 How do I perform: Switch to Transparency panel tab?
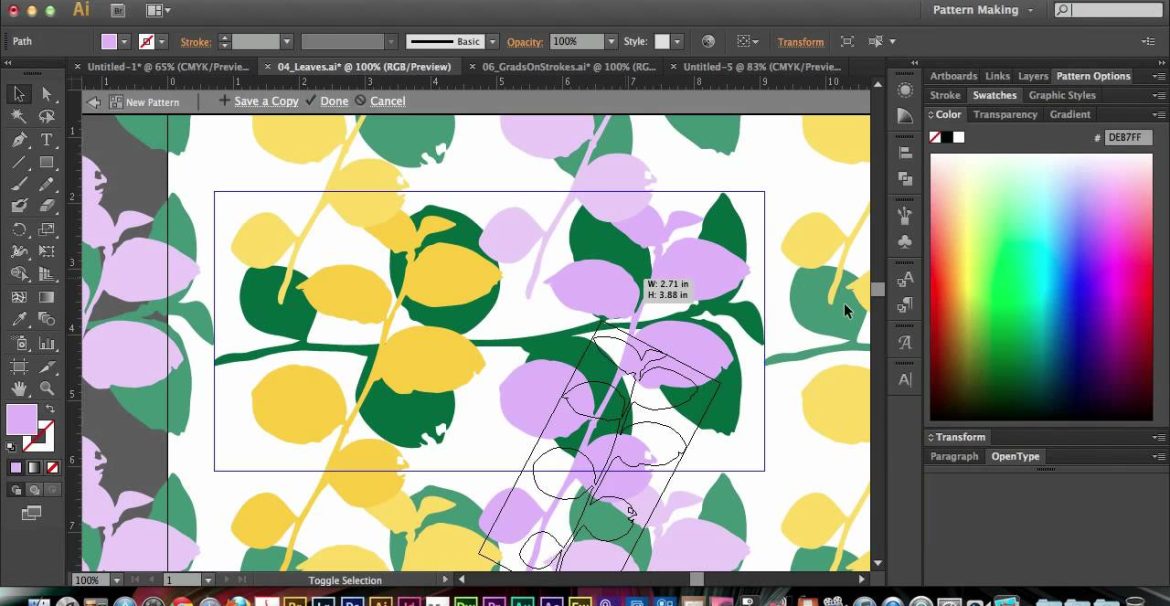(1005, 114)
